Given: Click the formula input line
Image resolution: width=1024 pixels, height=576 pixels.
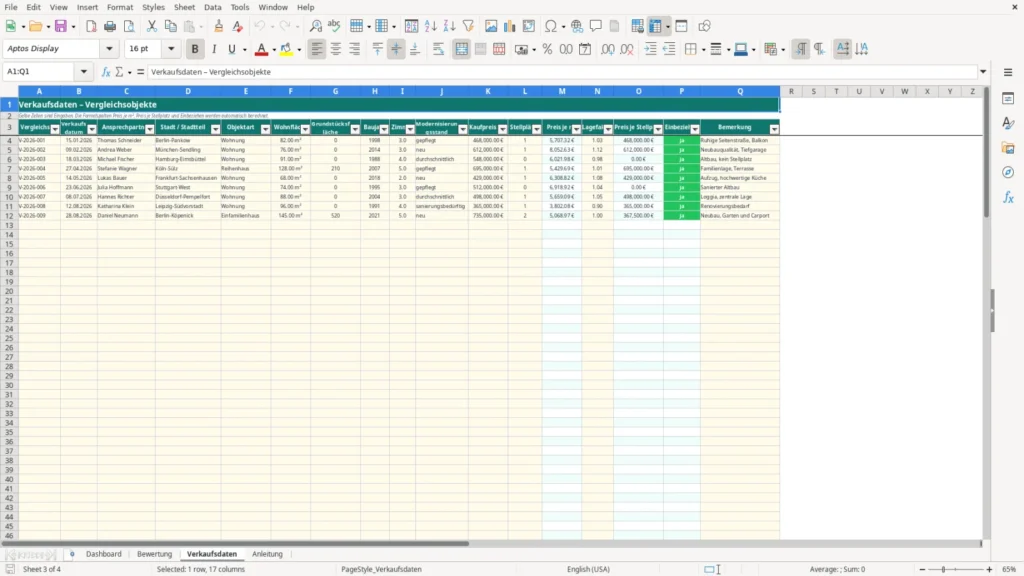Looking at the screenshot, I should pos(562,72).
